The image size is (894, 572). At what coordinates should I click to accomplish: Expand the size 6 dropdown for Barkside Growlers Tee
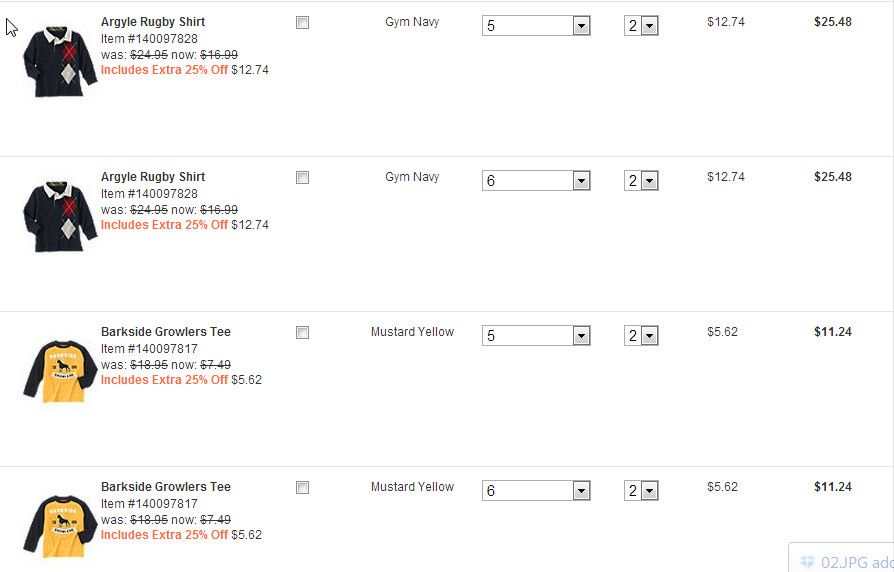point(536,491)
